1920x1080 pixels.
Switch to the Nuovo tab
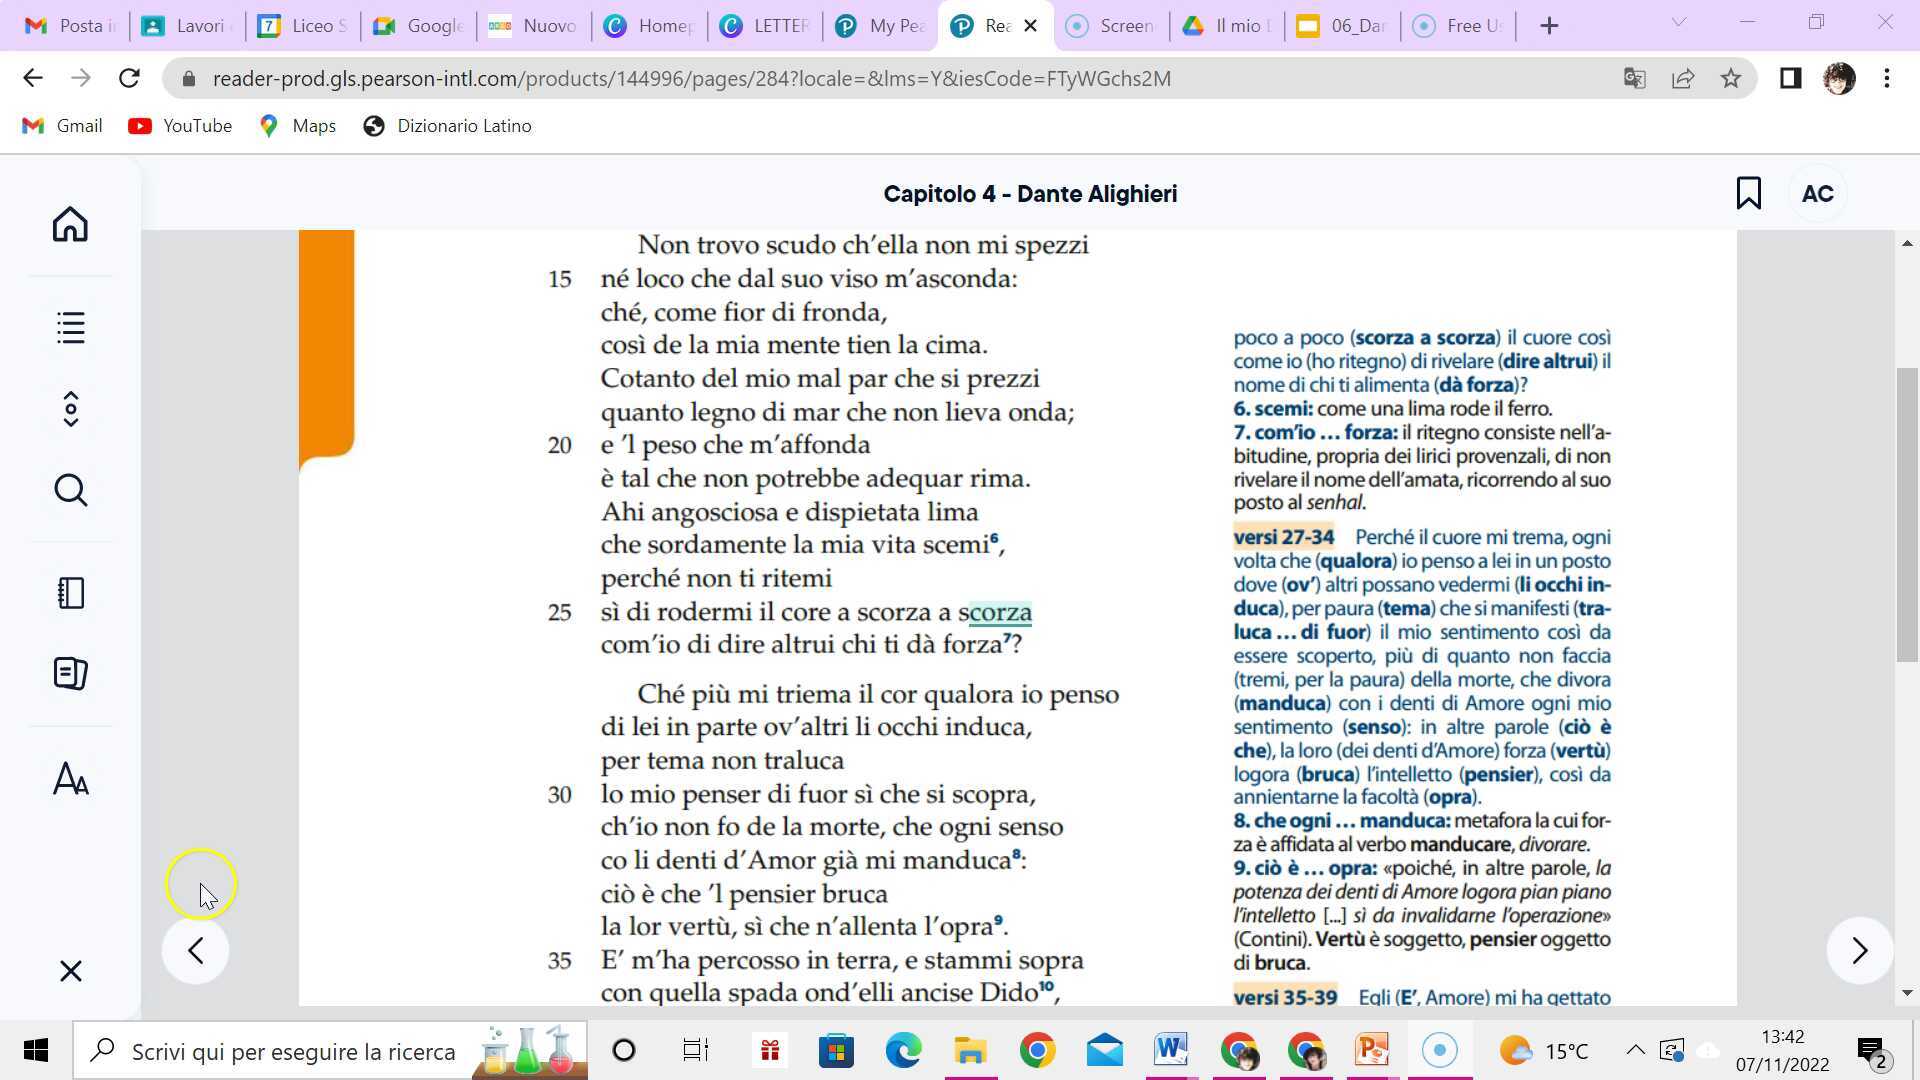[534, 26]
